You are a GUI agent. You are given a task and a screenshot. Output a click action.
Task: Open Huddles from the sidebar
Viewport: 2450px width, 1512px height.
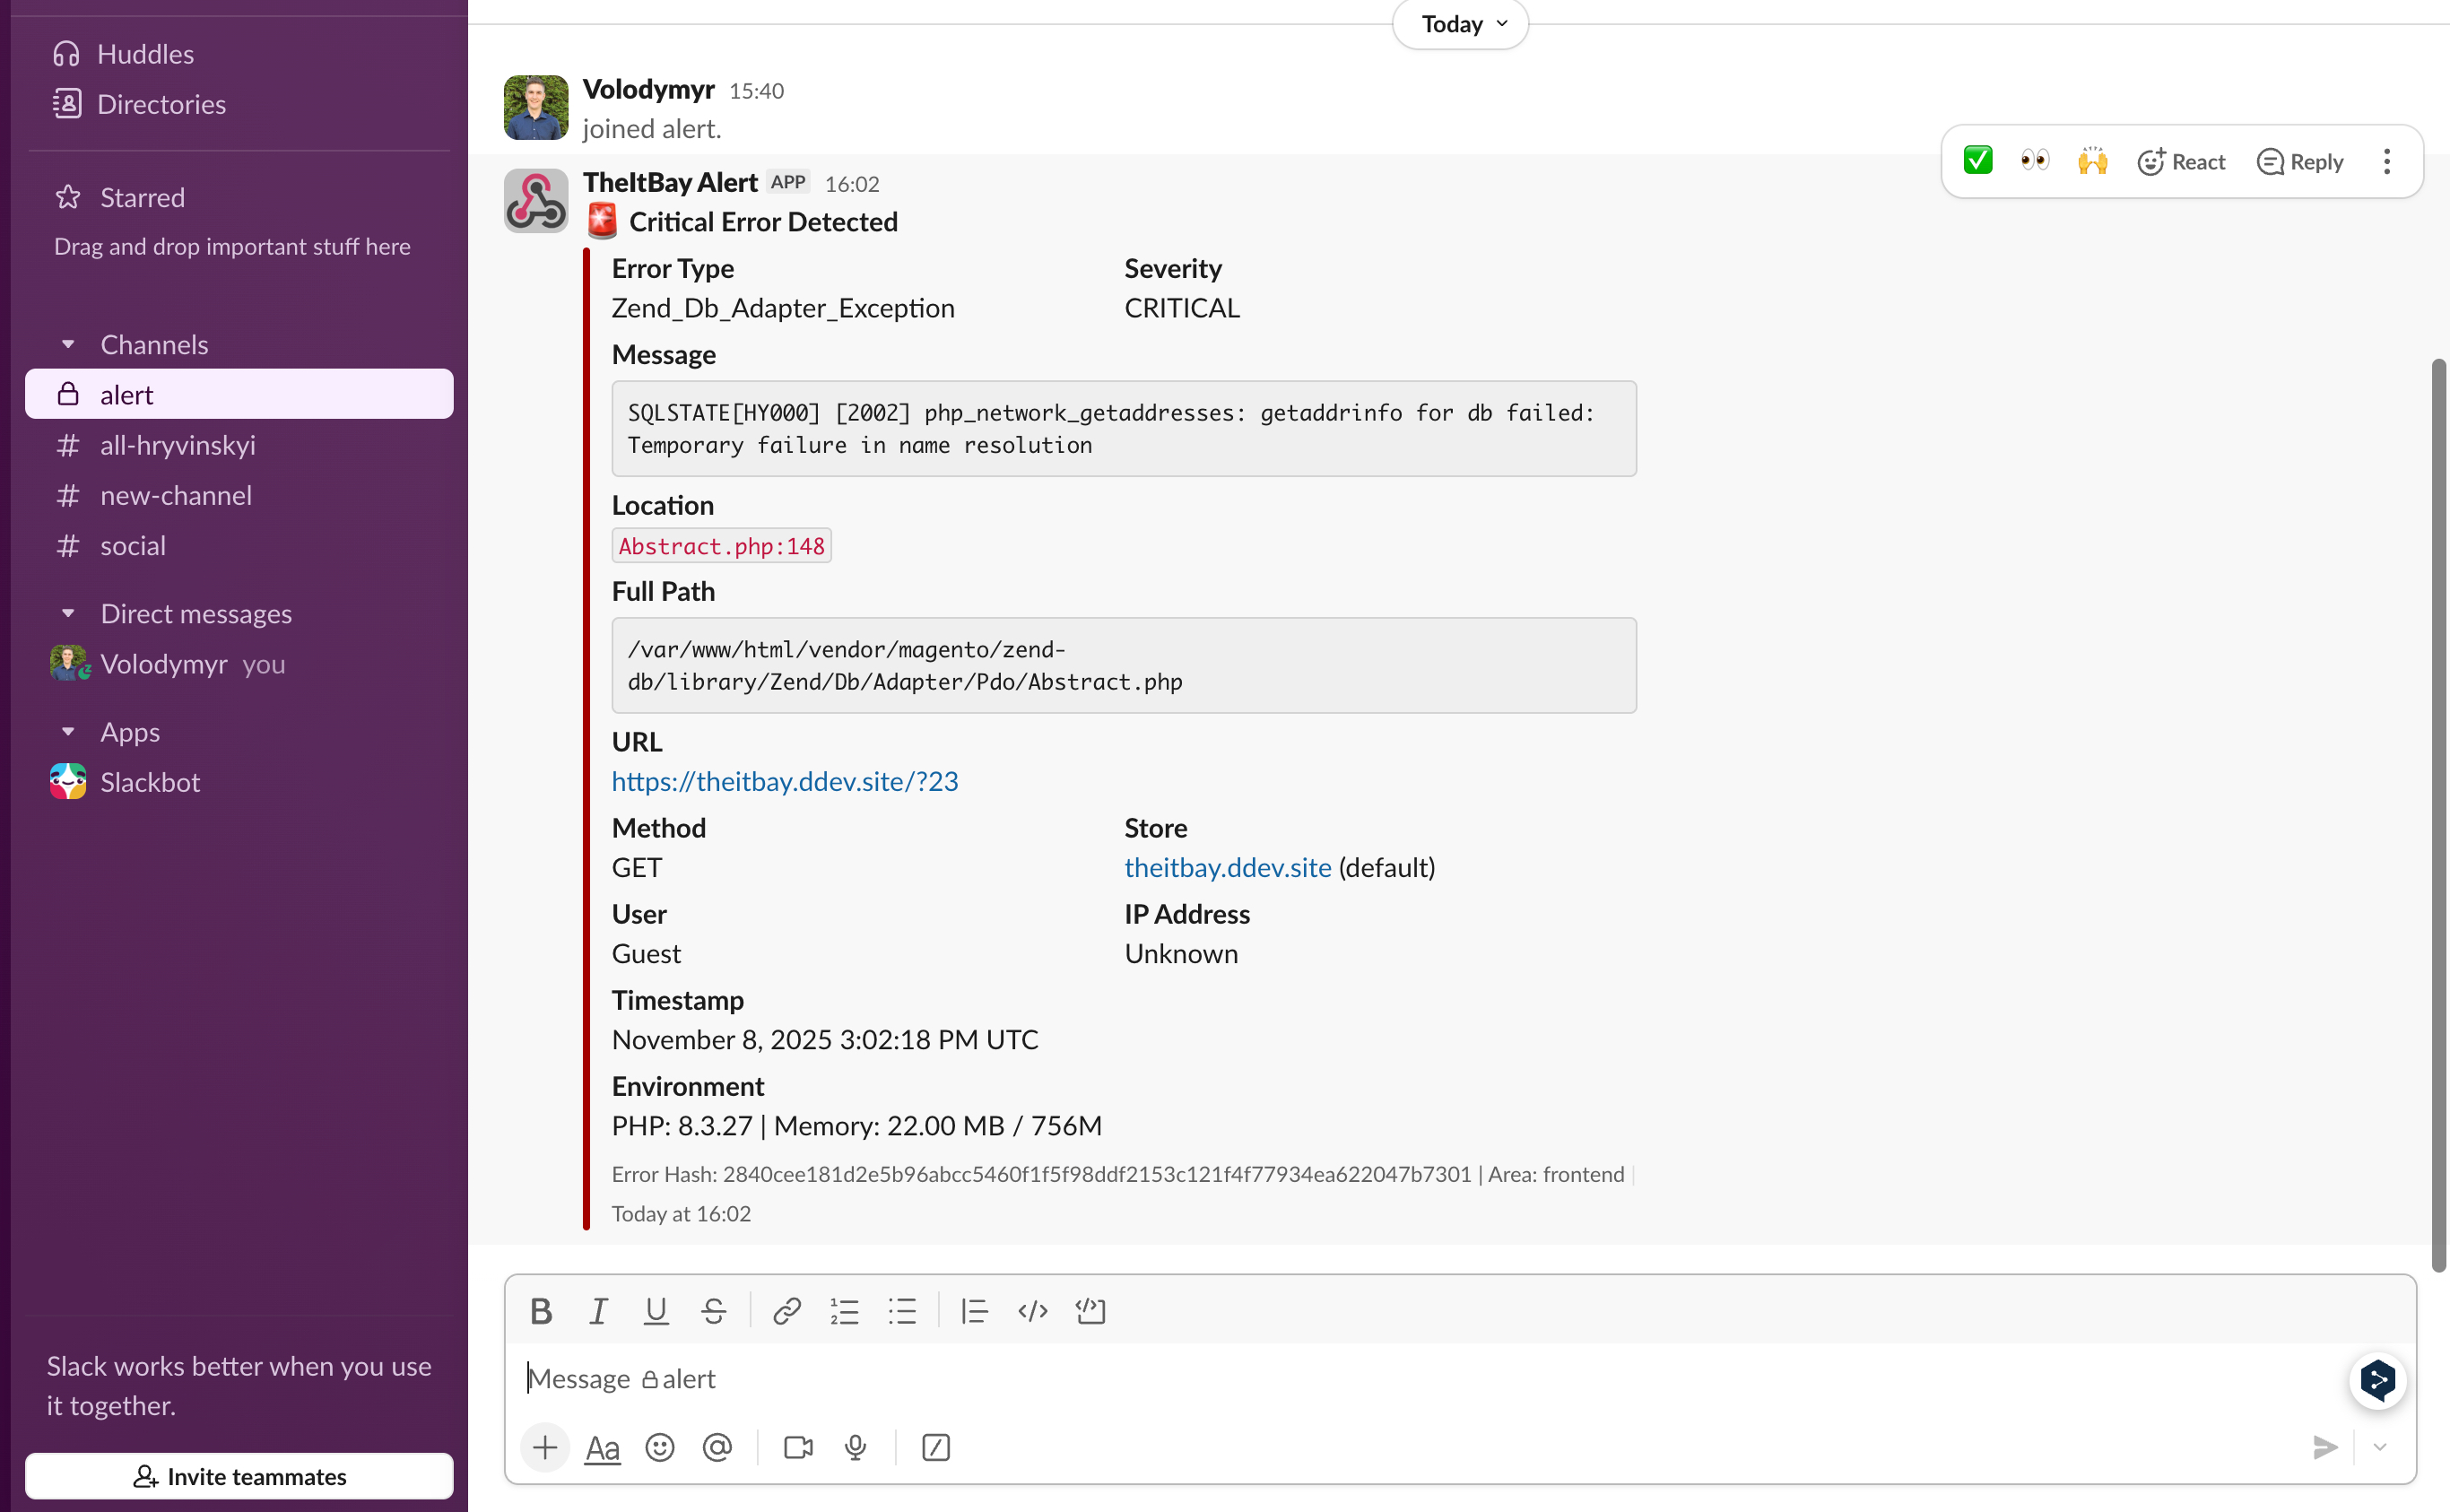point(145,53)
